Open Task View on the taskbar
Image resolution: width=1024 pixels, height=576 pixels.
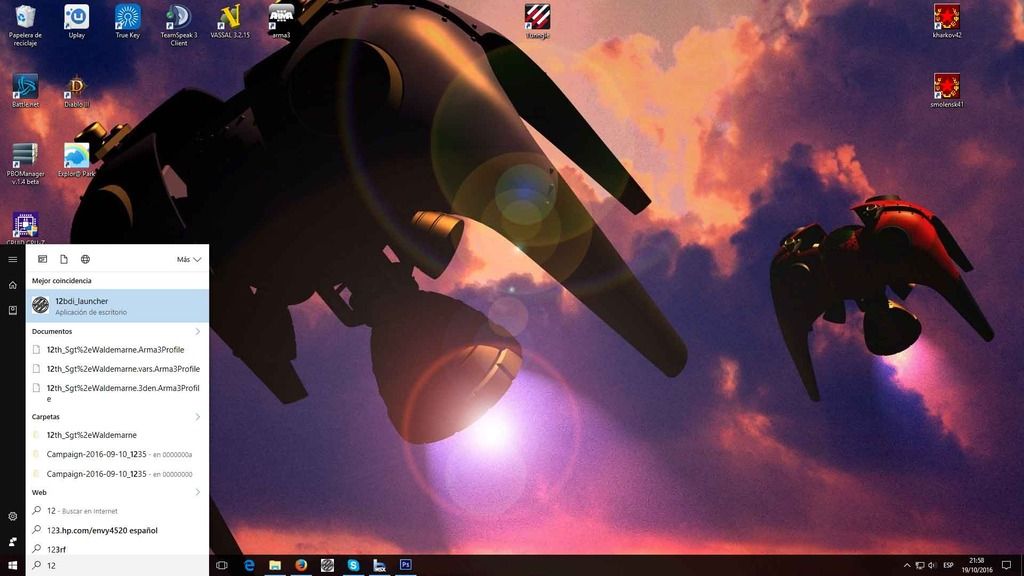coord(221,565)
